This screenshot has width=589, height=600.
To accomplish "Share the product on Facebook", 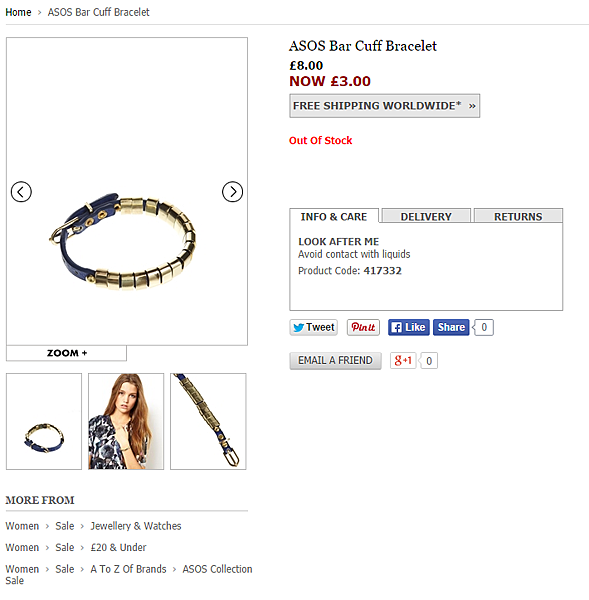I will (x=451, y=328).
